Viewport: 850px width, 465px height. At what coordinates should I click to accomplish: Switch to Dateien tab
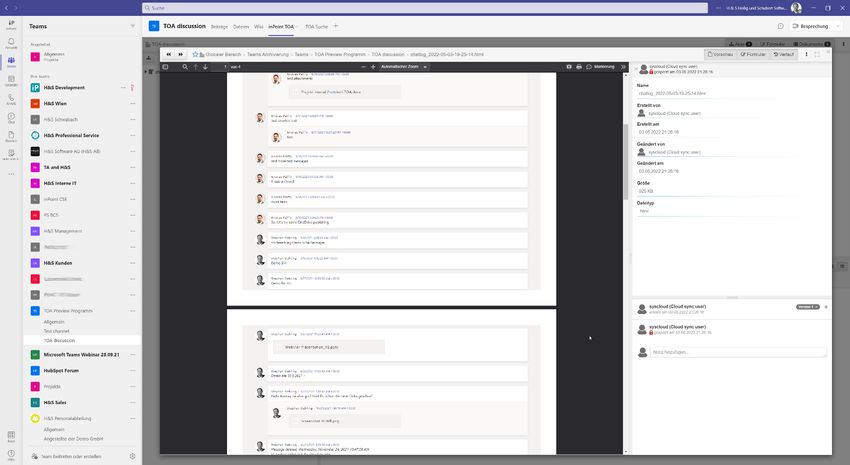tap(241, 27)
